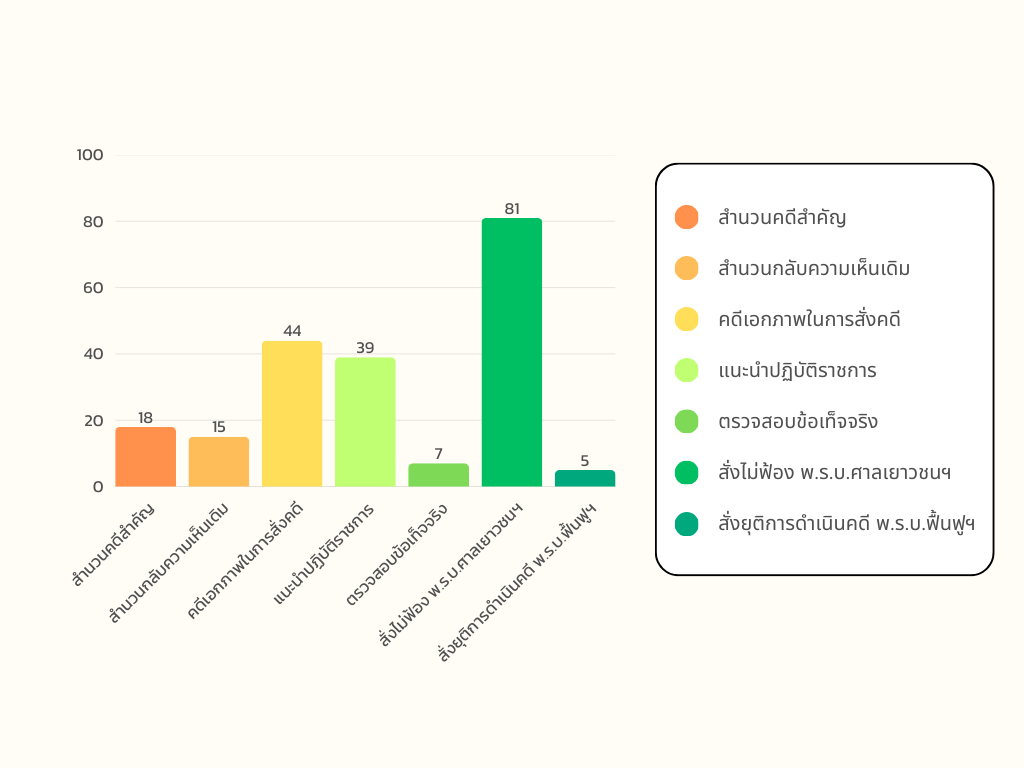
Task: Click the lime bar valued 39
Action: pyautogui.click(x=365, y=422)
